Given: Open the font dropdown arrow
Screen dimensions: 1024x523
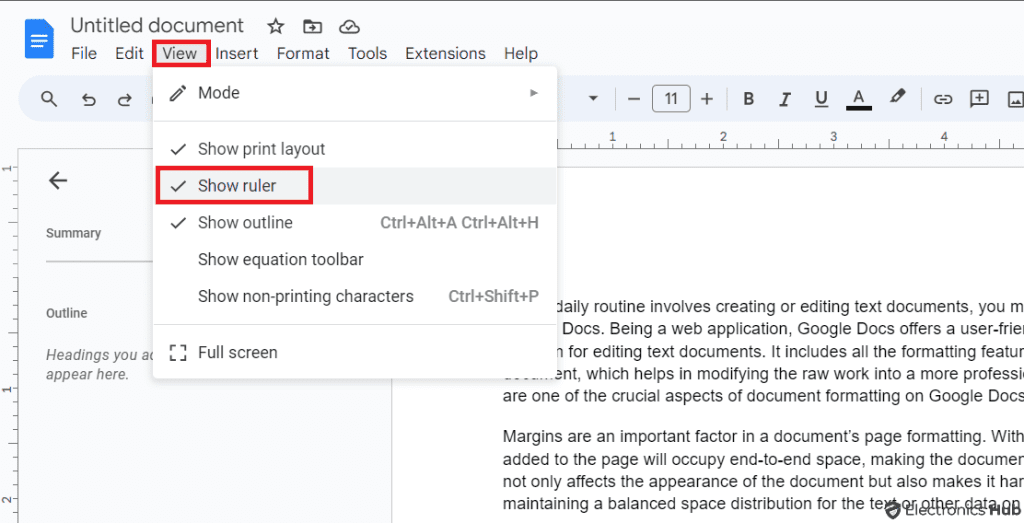Looking at the screenshot, I should 593,99.
